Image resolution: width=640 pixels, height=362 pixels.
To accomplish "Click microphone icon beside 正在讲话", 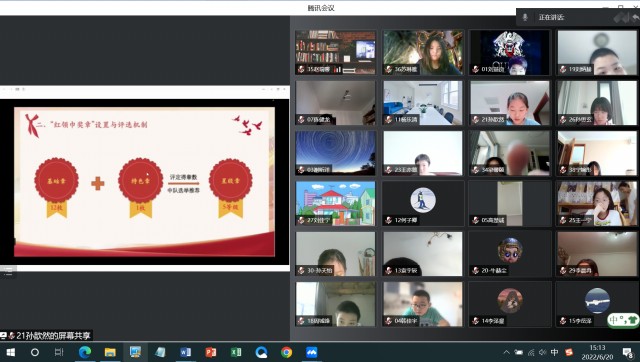I will click(525, 17).
